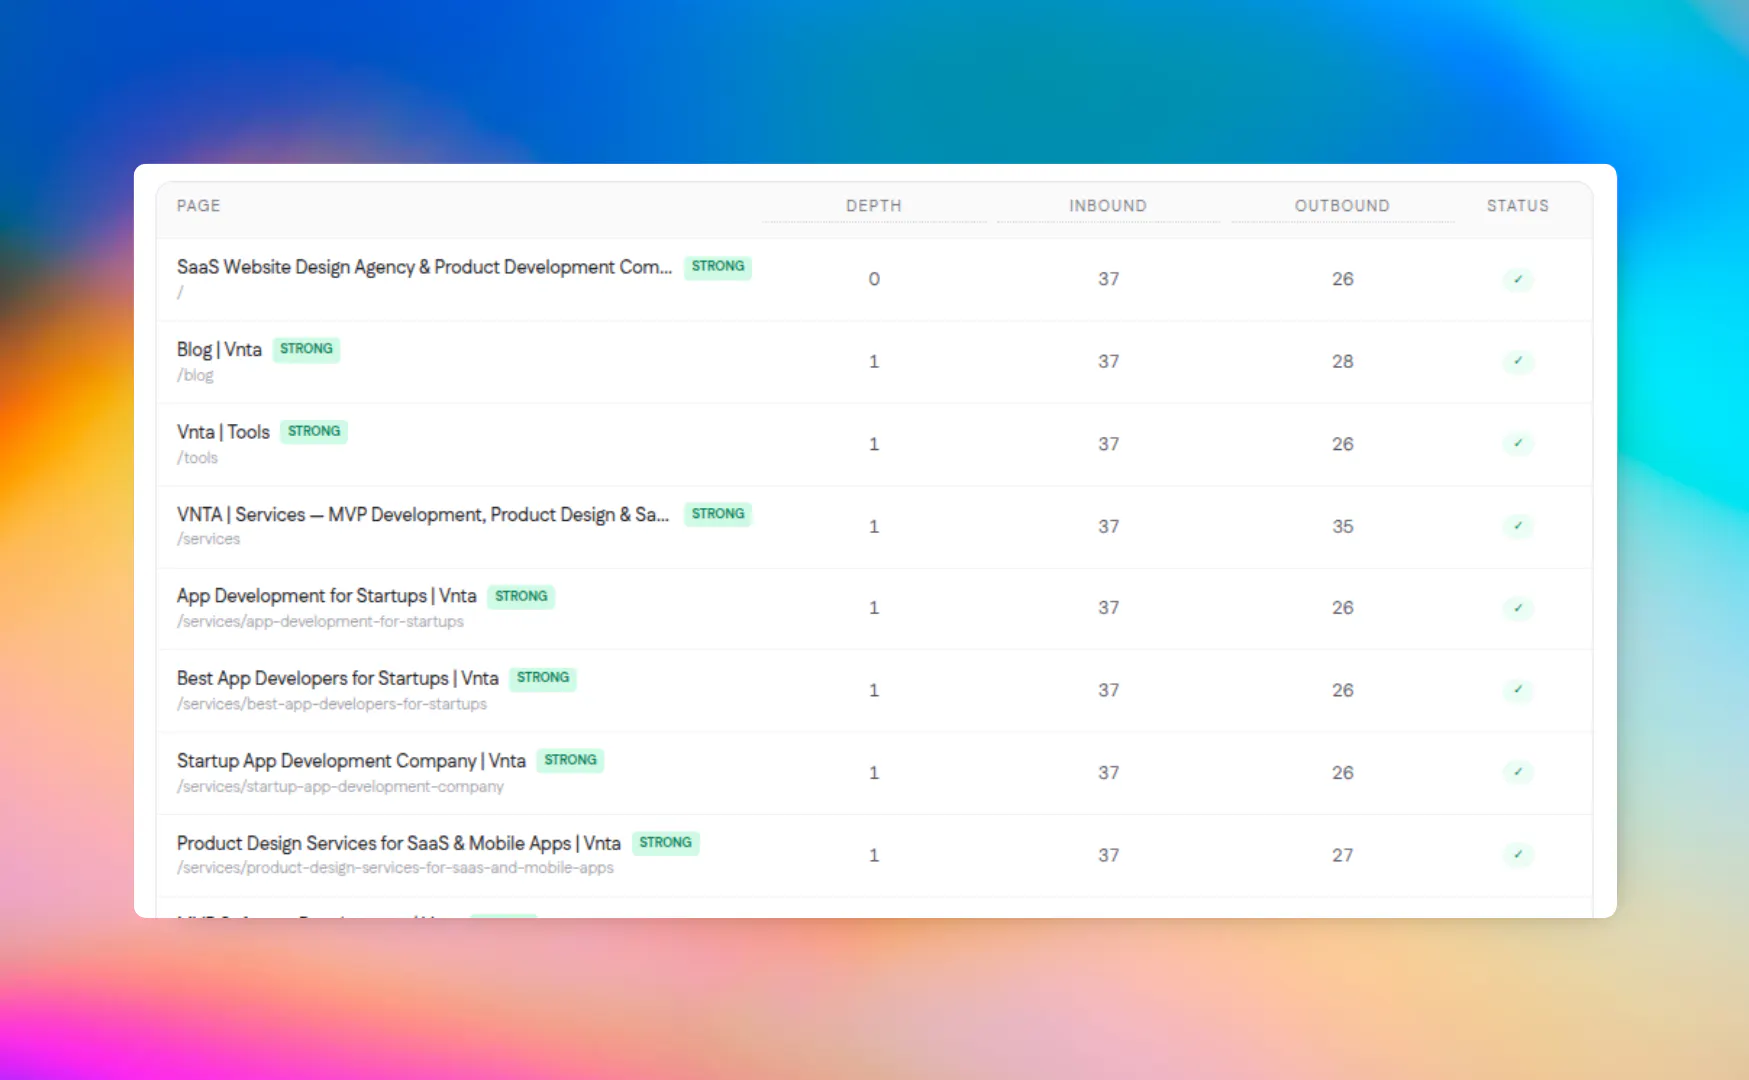Open the SaaS Website Design Agency page title
Viewport: 1749px width, 1080px height.
tap(424, 267)
